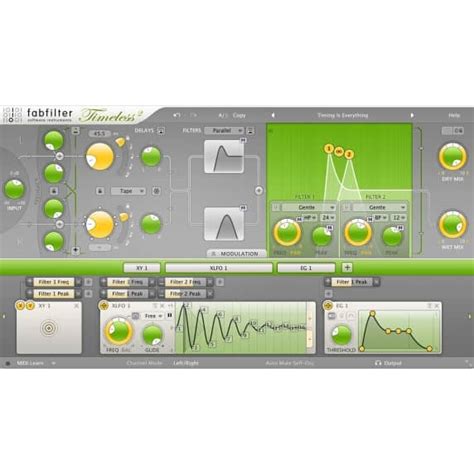
Task: Click the Copy button
Action: tap(239, 115)
